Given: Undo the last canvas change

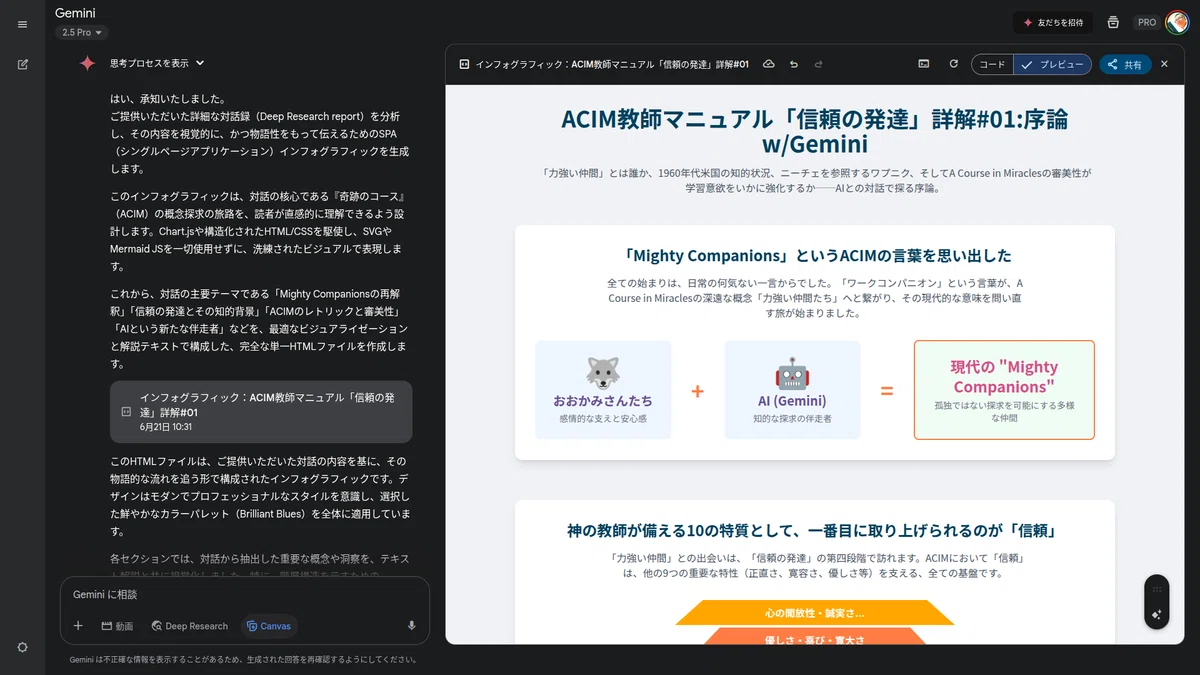Looking at the screenshot, I should pos(794,64).
